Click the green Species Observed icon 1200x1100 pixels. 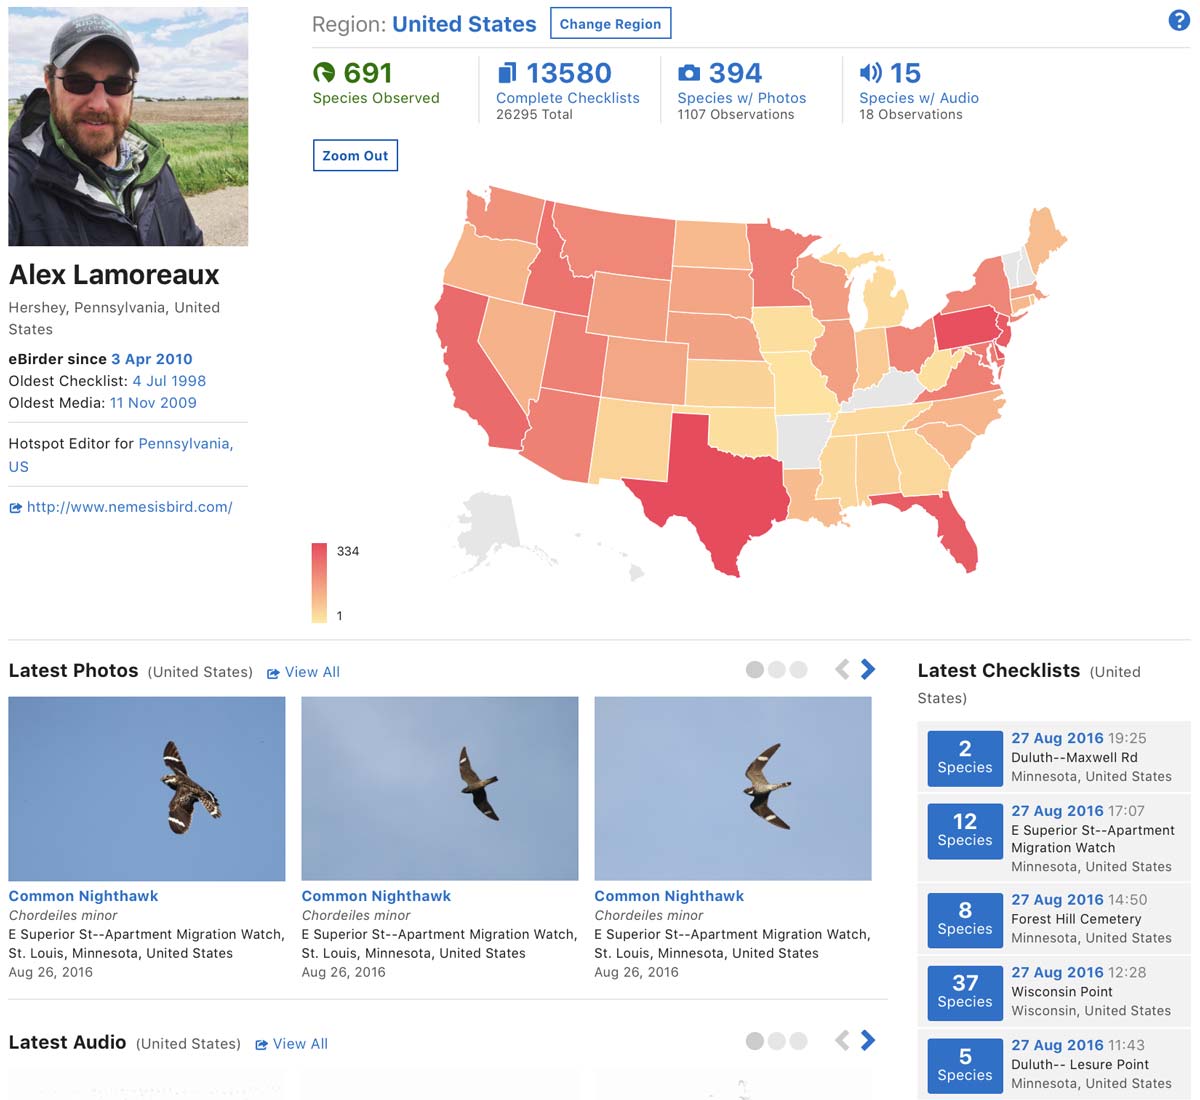pyautogui.click(x=324, y=73)
